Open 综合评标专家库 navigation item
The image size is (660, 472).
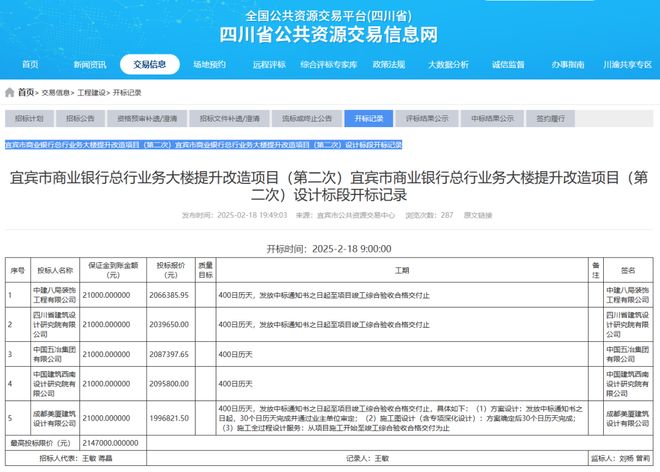coord(329,64)
